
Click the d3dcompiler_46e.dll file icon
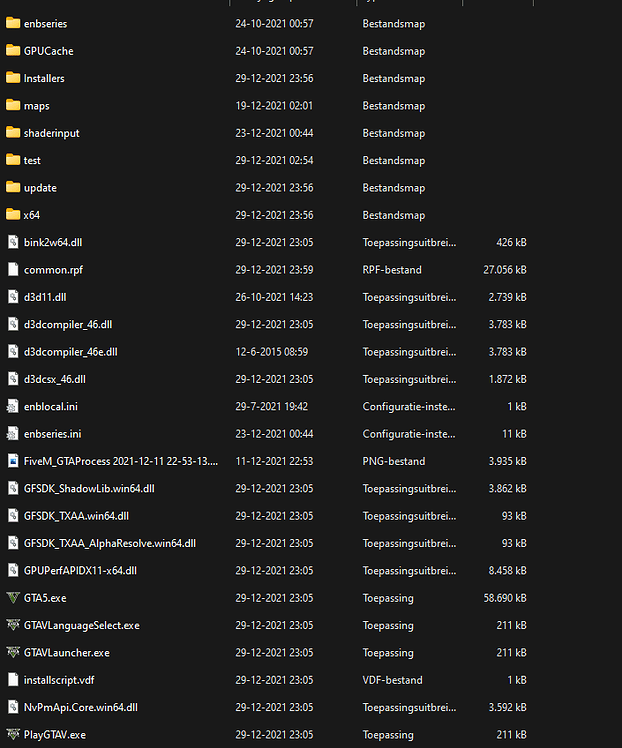[x=13, y=352]
